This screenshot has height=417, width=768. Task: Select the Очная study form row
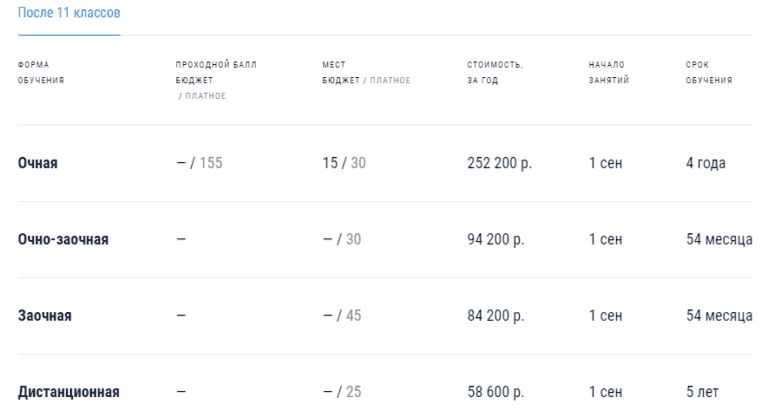38,163
